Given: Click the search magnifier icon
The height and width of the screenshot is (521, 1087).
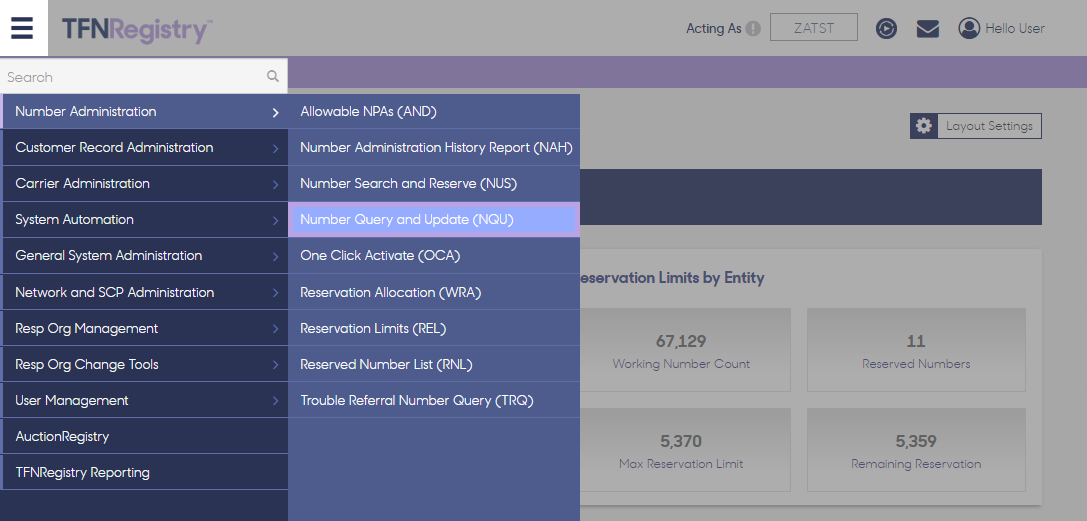Looking at the screenshot, I should (x=273, y=76).
